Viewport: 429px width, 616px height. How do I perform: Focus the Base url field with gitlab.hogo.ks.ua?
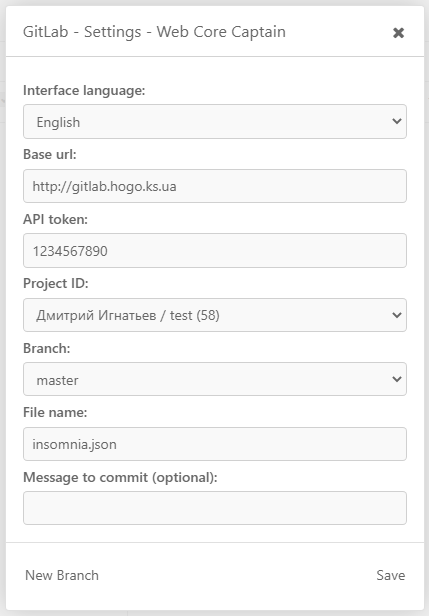point(215,186)
